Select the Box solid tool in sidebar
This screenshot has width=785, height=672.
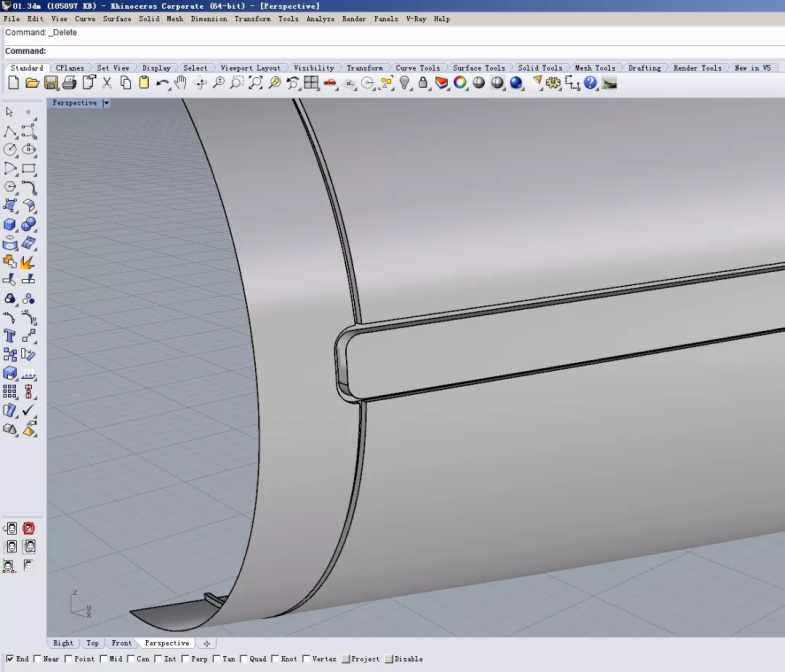[x=10, y=224]
